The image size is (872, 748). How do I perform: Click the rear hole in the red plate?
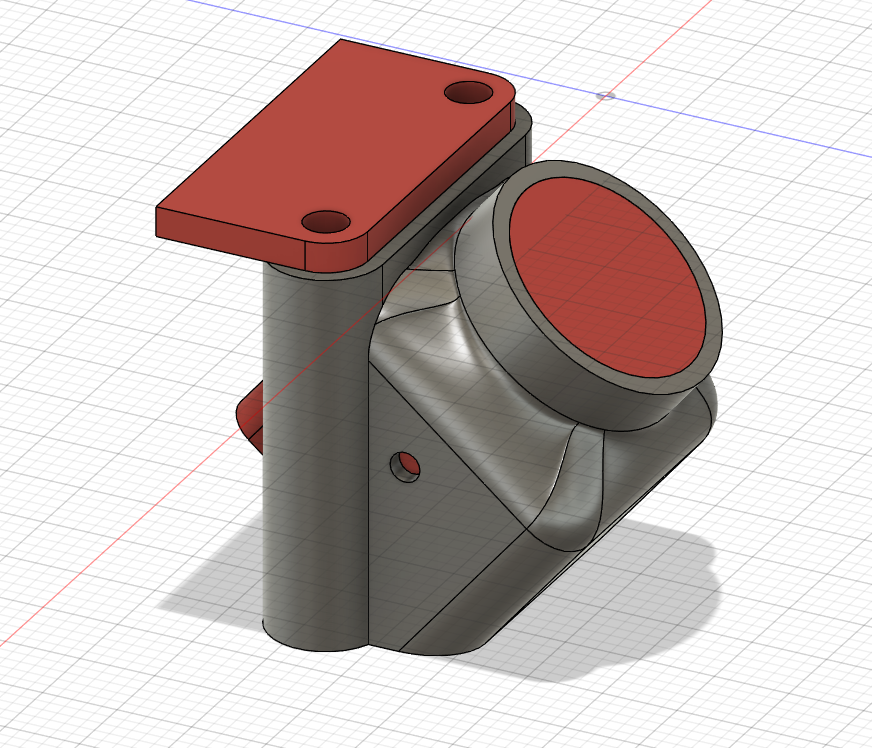click(x=470, y=92)
